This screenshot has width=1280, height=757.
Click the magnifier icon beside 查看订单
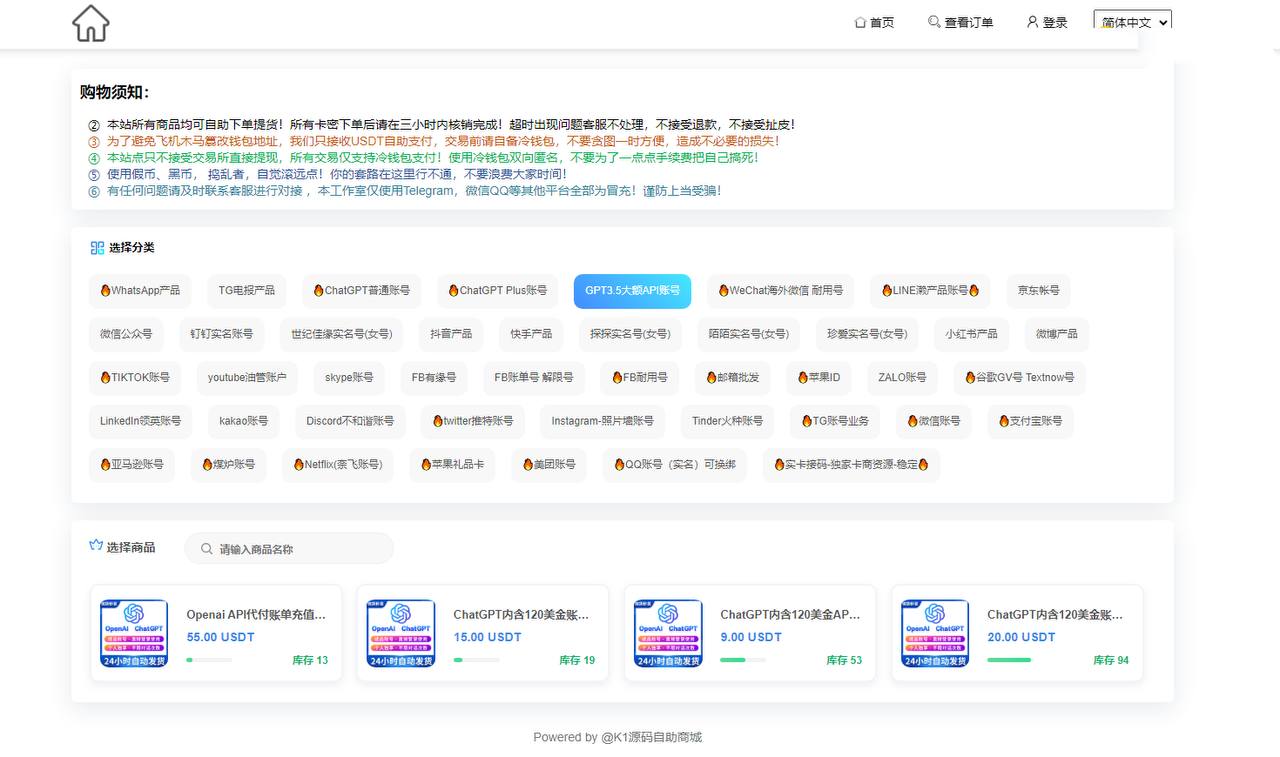(934, 22)
